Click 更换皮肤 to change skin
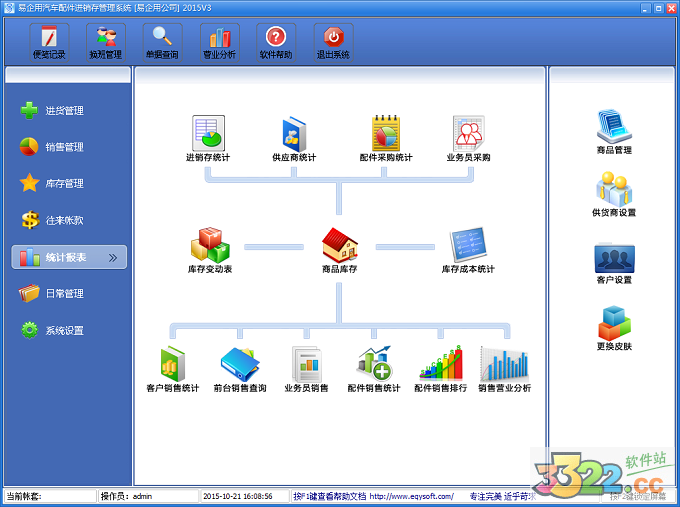The width and height of the screenshot is (680, 507). 614,328
